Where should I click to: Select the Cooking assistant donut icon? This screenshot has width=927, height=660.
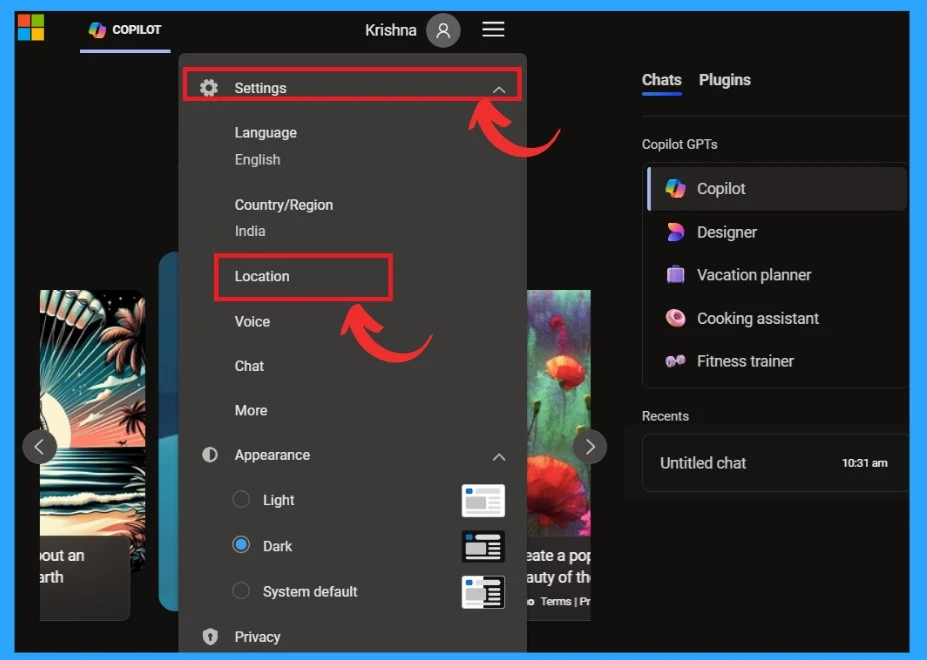(675, 318)
